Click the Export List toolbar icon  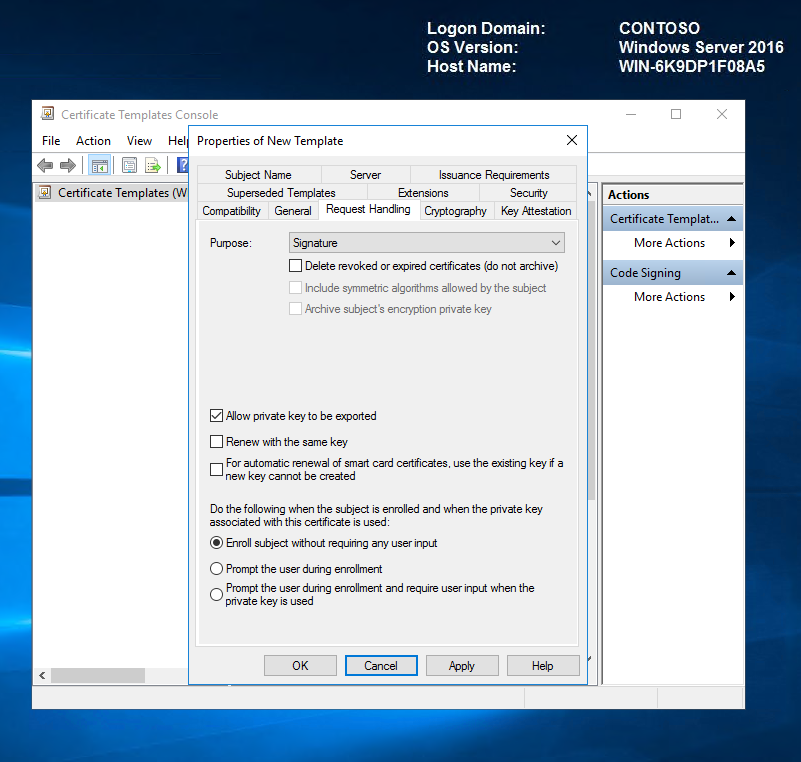153,165
